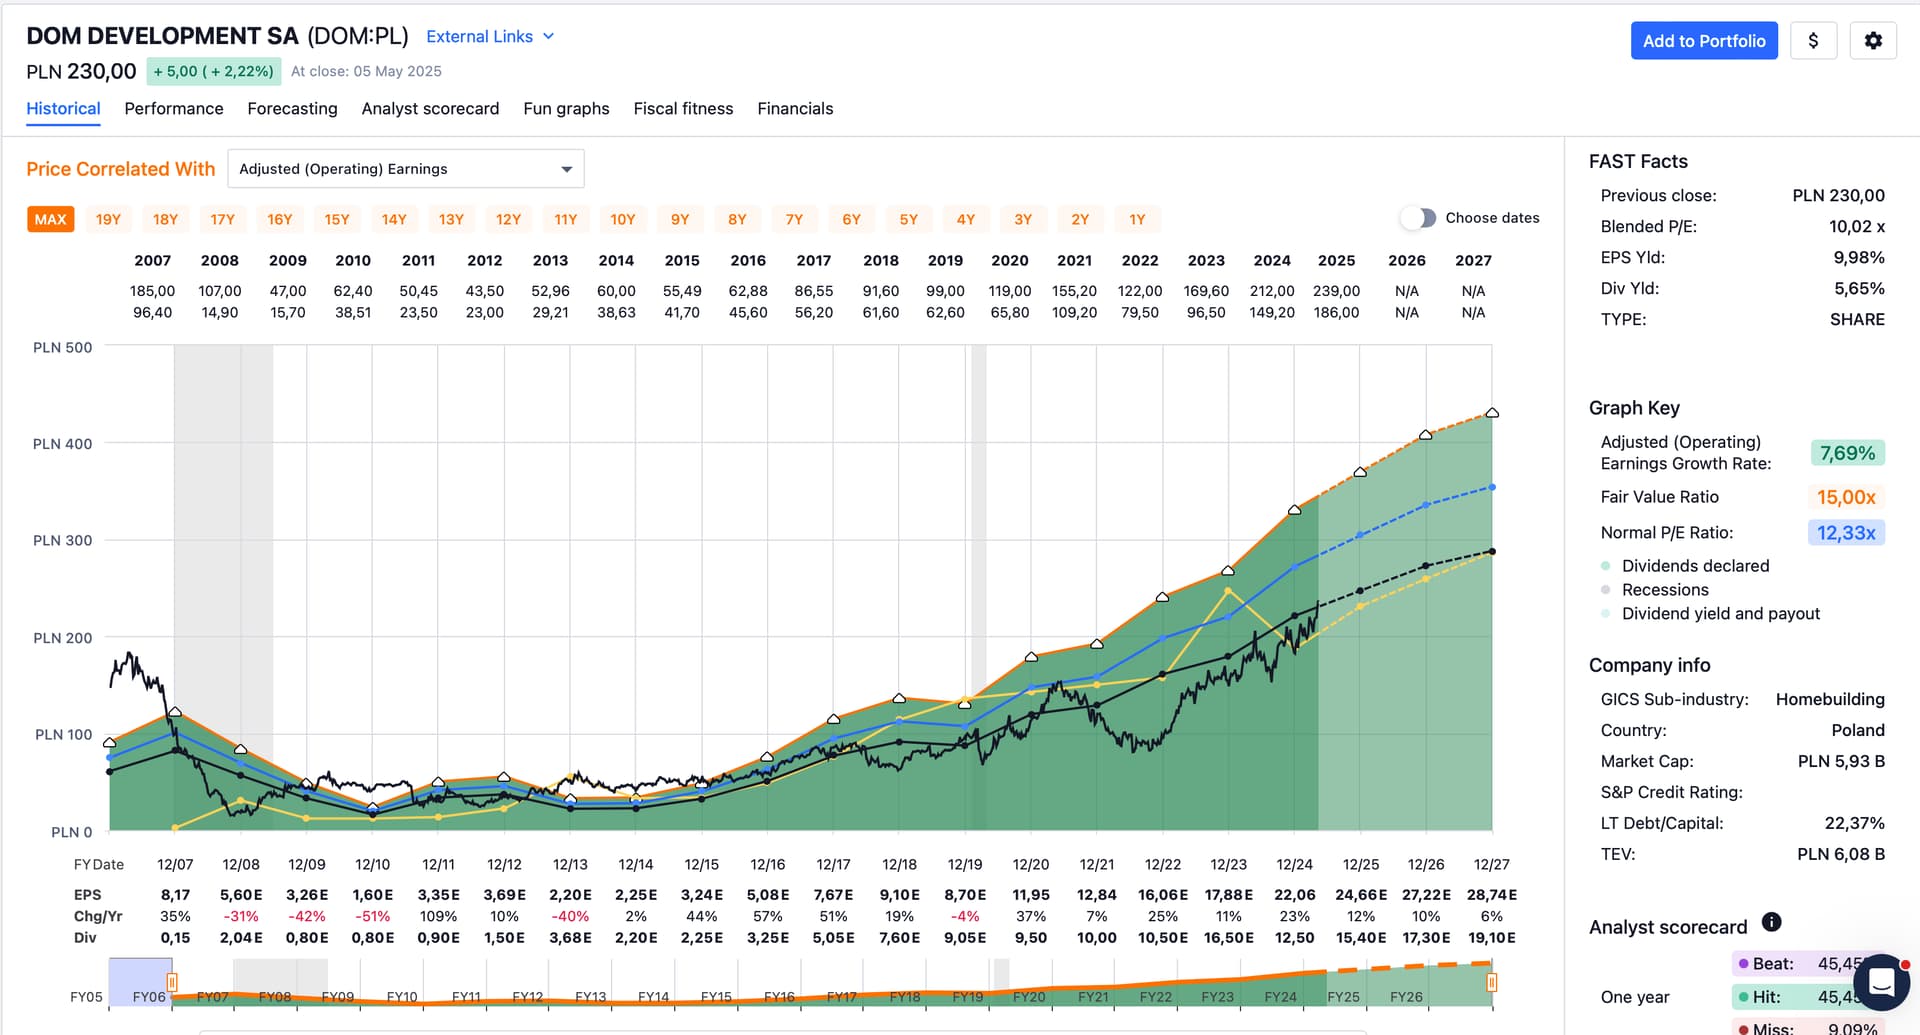Click the Add to Portfolio button
Viewport: 1920px width, 1035px height.
pos(1704,41)
